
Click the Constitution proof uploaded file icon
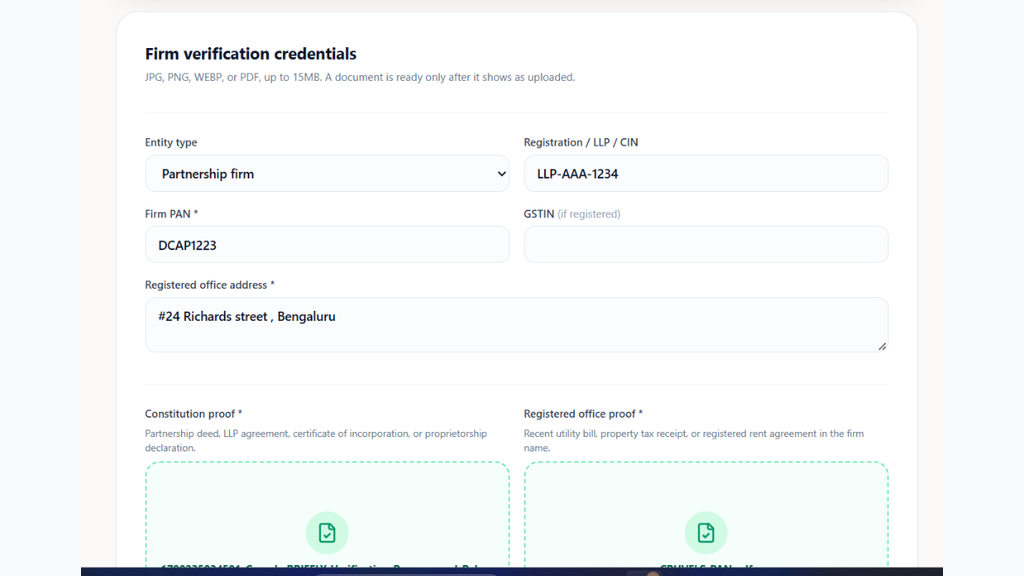[327, 533]
